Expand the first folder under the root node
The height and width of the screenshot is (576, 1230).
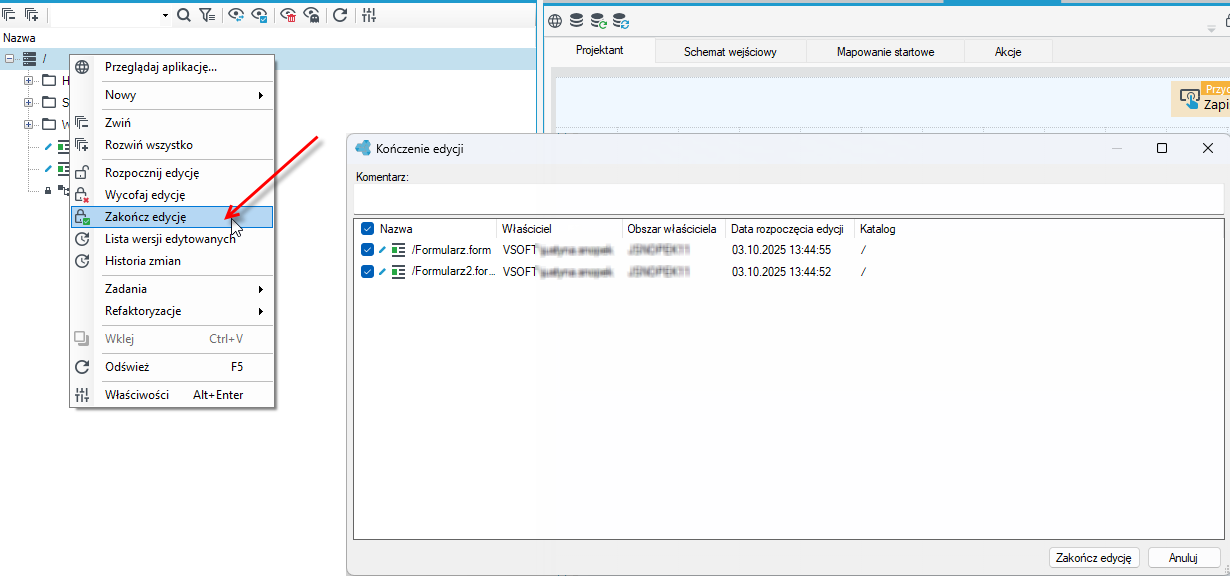click(x=29, y=81)
